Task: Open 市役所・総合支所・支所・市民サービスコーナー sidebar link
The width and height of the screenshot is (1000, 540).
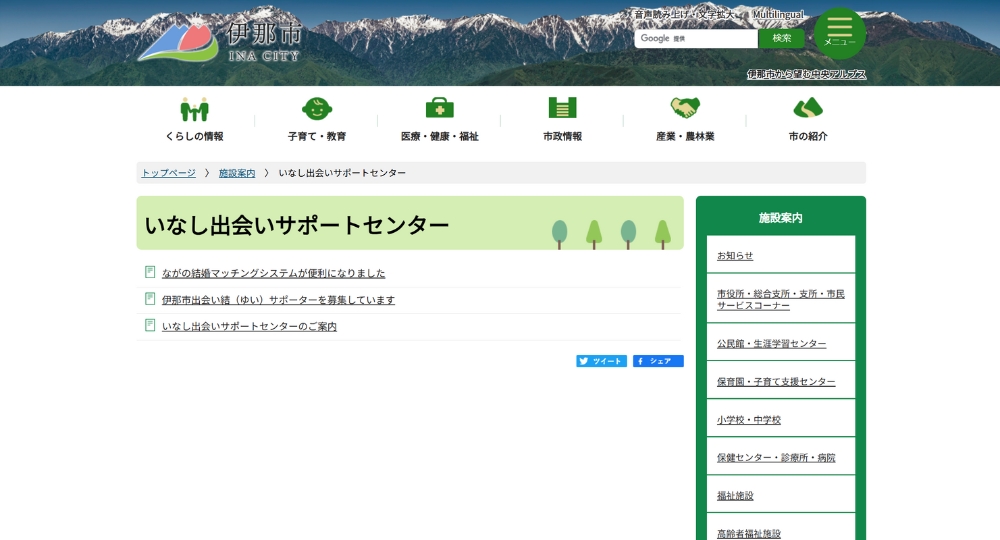Action: click(x=781, y=300)
